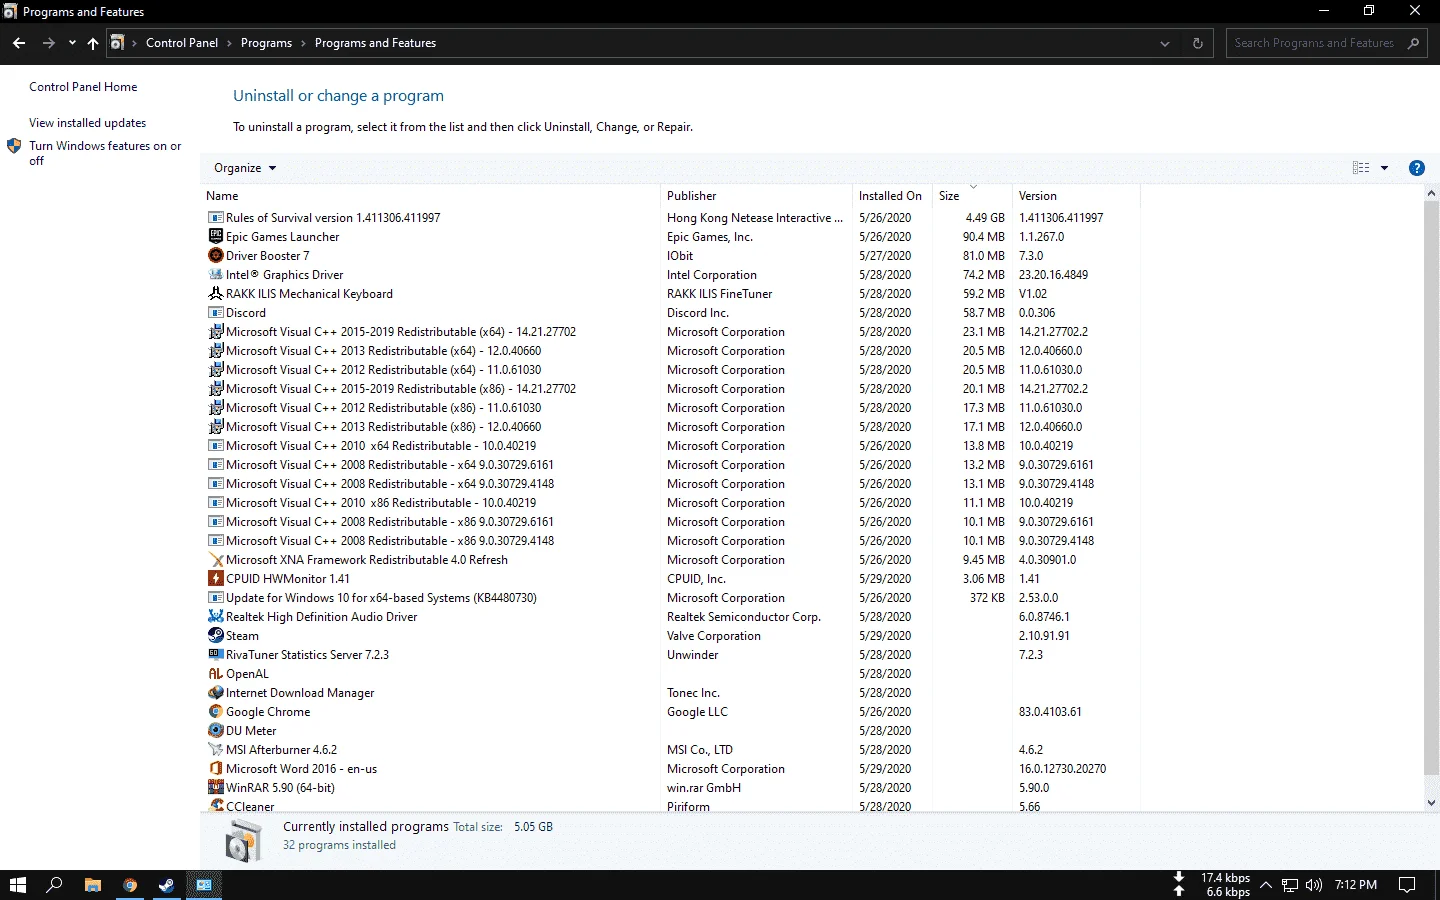
Task: Click the Google Chrome list icon
Action: 215,711
